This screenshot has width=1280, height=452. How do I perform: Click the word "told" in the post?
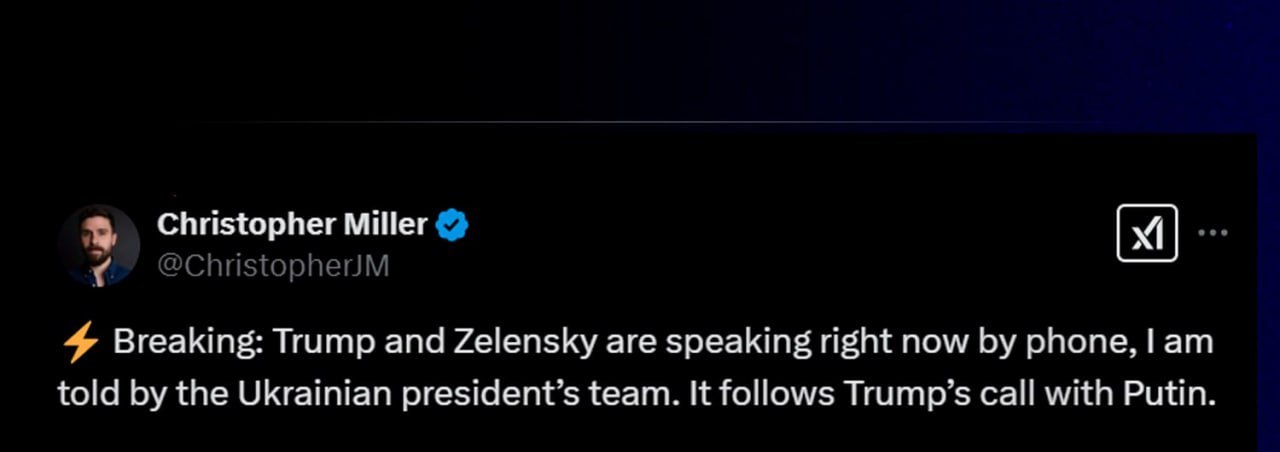[84, 393]
